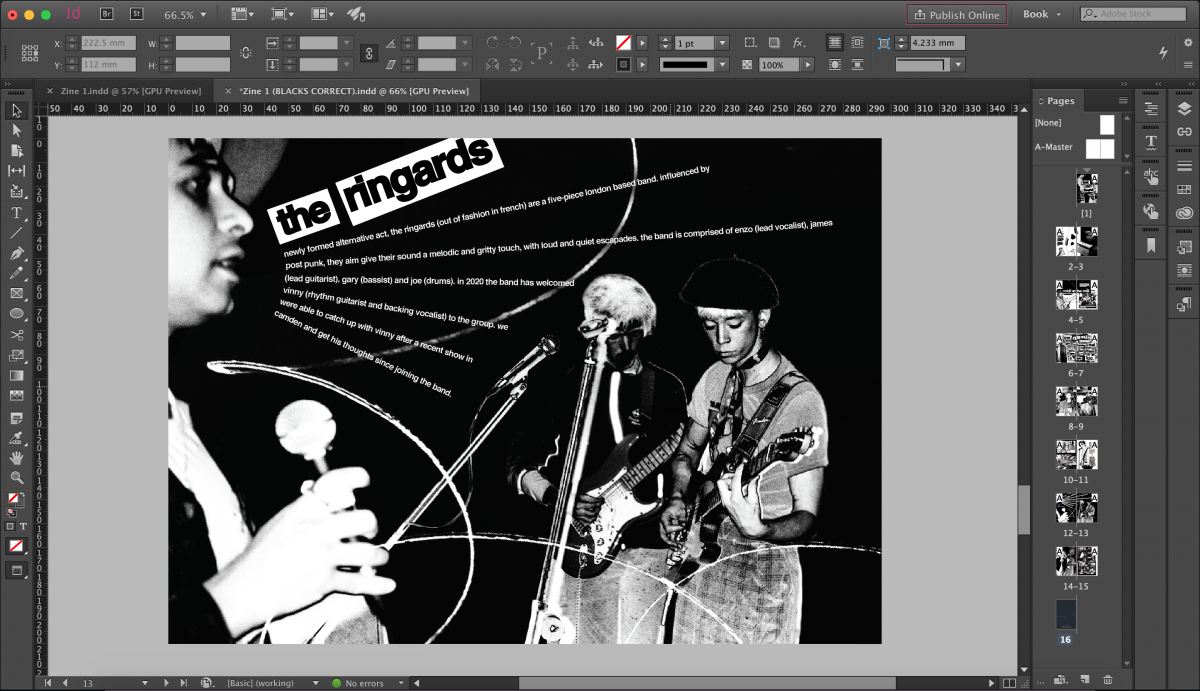Click the Quick Apply lightning icon
Screen dimensions: 1200x691
tap(1163, 52)
